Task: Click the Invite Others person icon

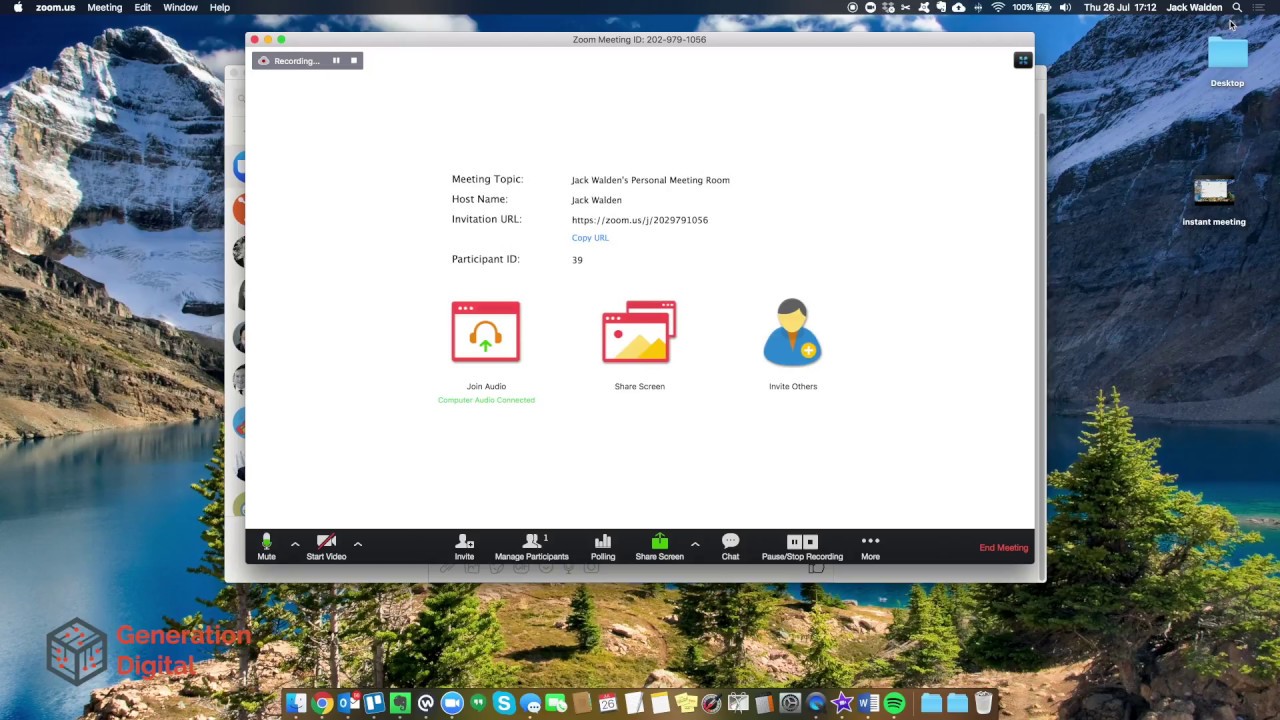Action: (793, 331)
